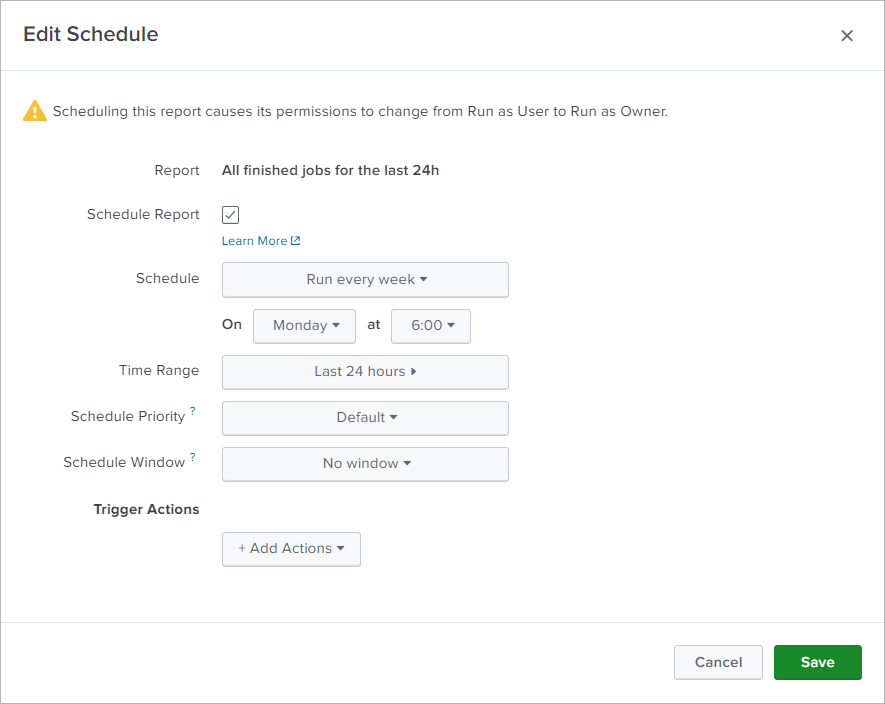
Task: Click the Edit Schedule dialog title
Action: 91,34
